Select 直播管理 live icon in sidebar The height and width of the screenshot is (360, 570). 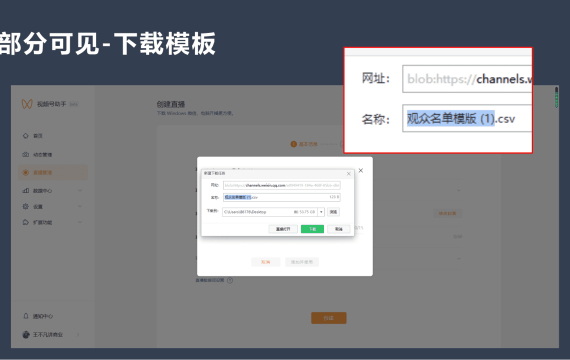click(x=25, y=172)
